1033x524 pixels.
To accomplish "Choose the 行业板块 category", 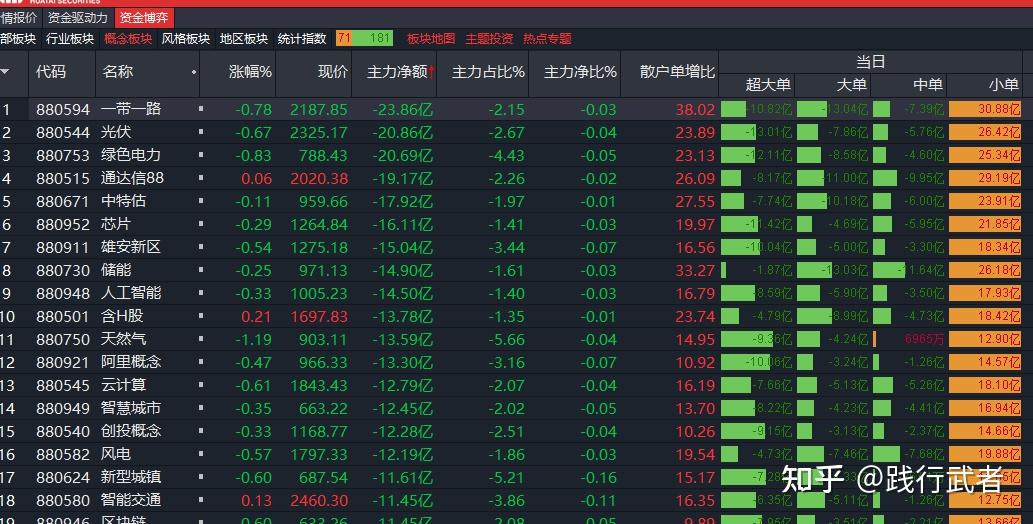I will pos(70,39).
